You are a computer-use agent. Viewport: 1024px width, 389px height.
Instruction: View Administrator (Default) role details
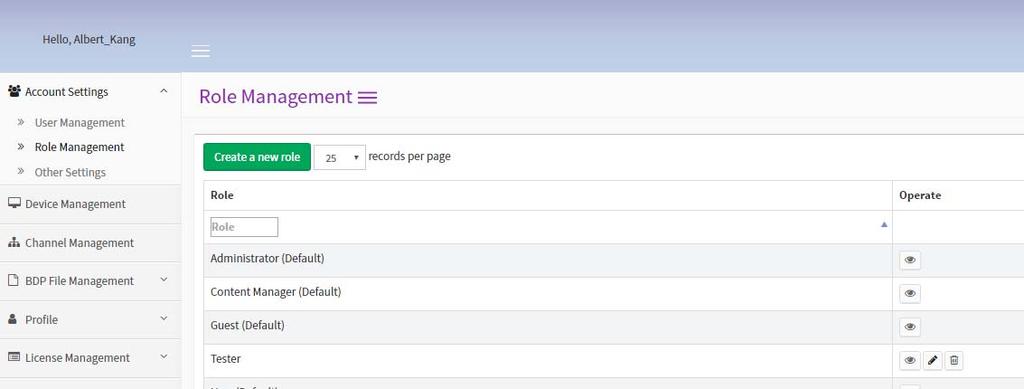[910, 260]
